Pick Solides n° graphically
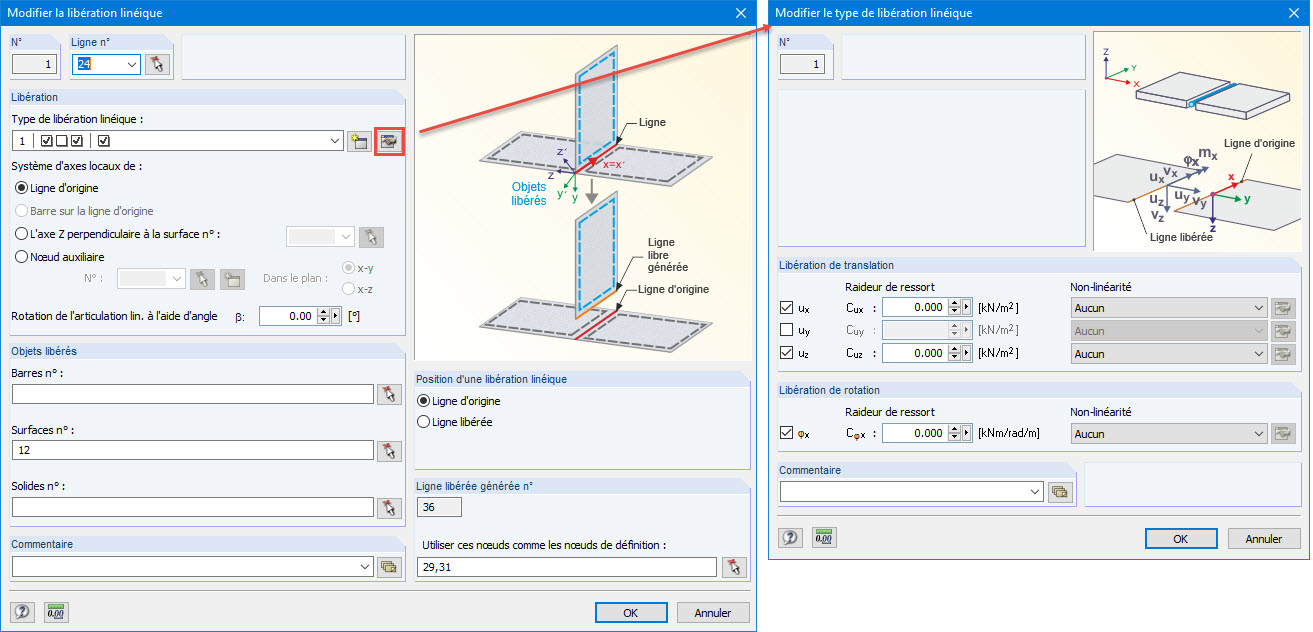This screenshot has height=632, width=1313. 389,507
